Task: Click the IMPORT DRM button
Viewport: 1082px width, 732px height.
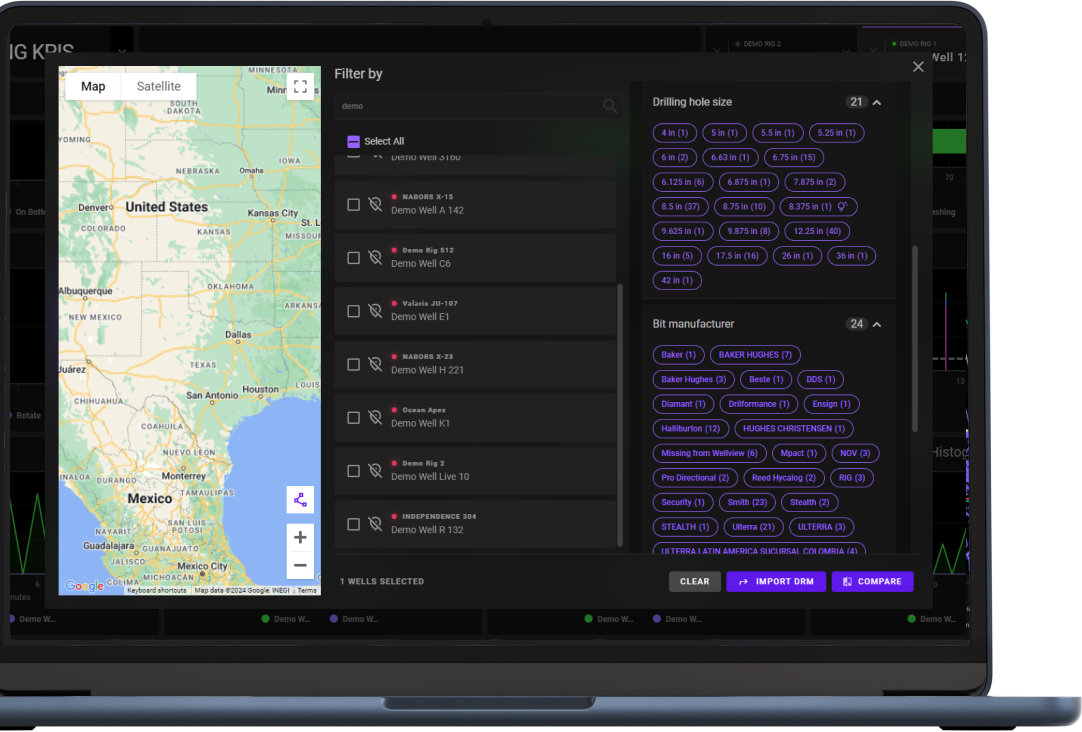Action: coord(776,581)
